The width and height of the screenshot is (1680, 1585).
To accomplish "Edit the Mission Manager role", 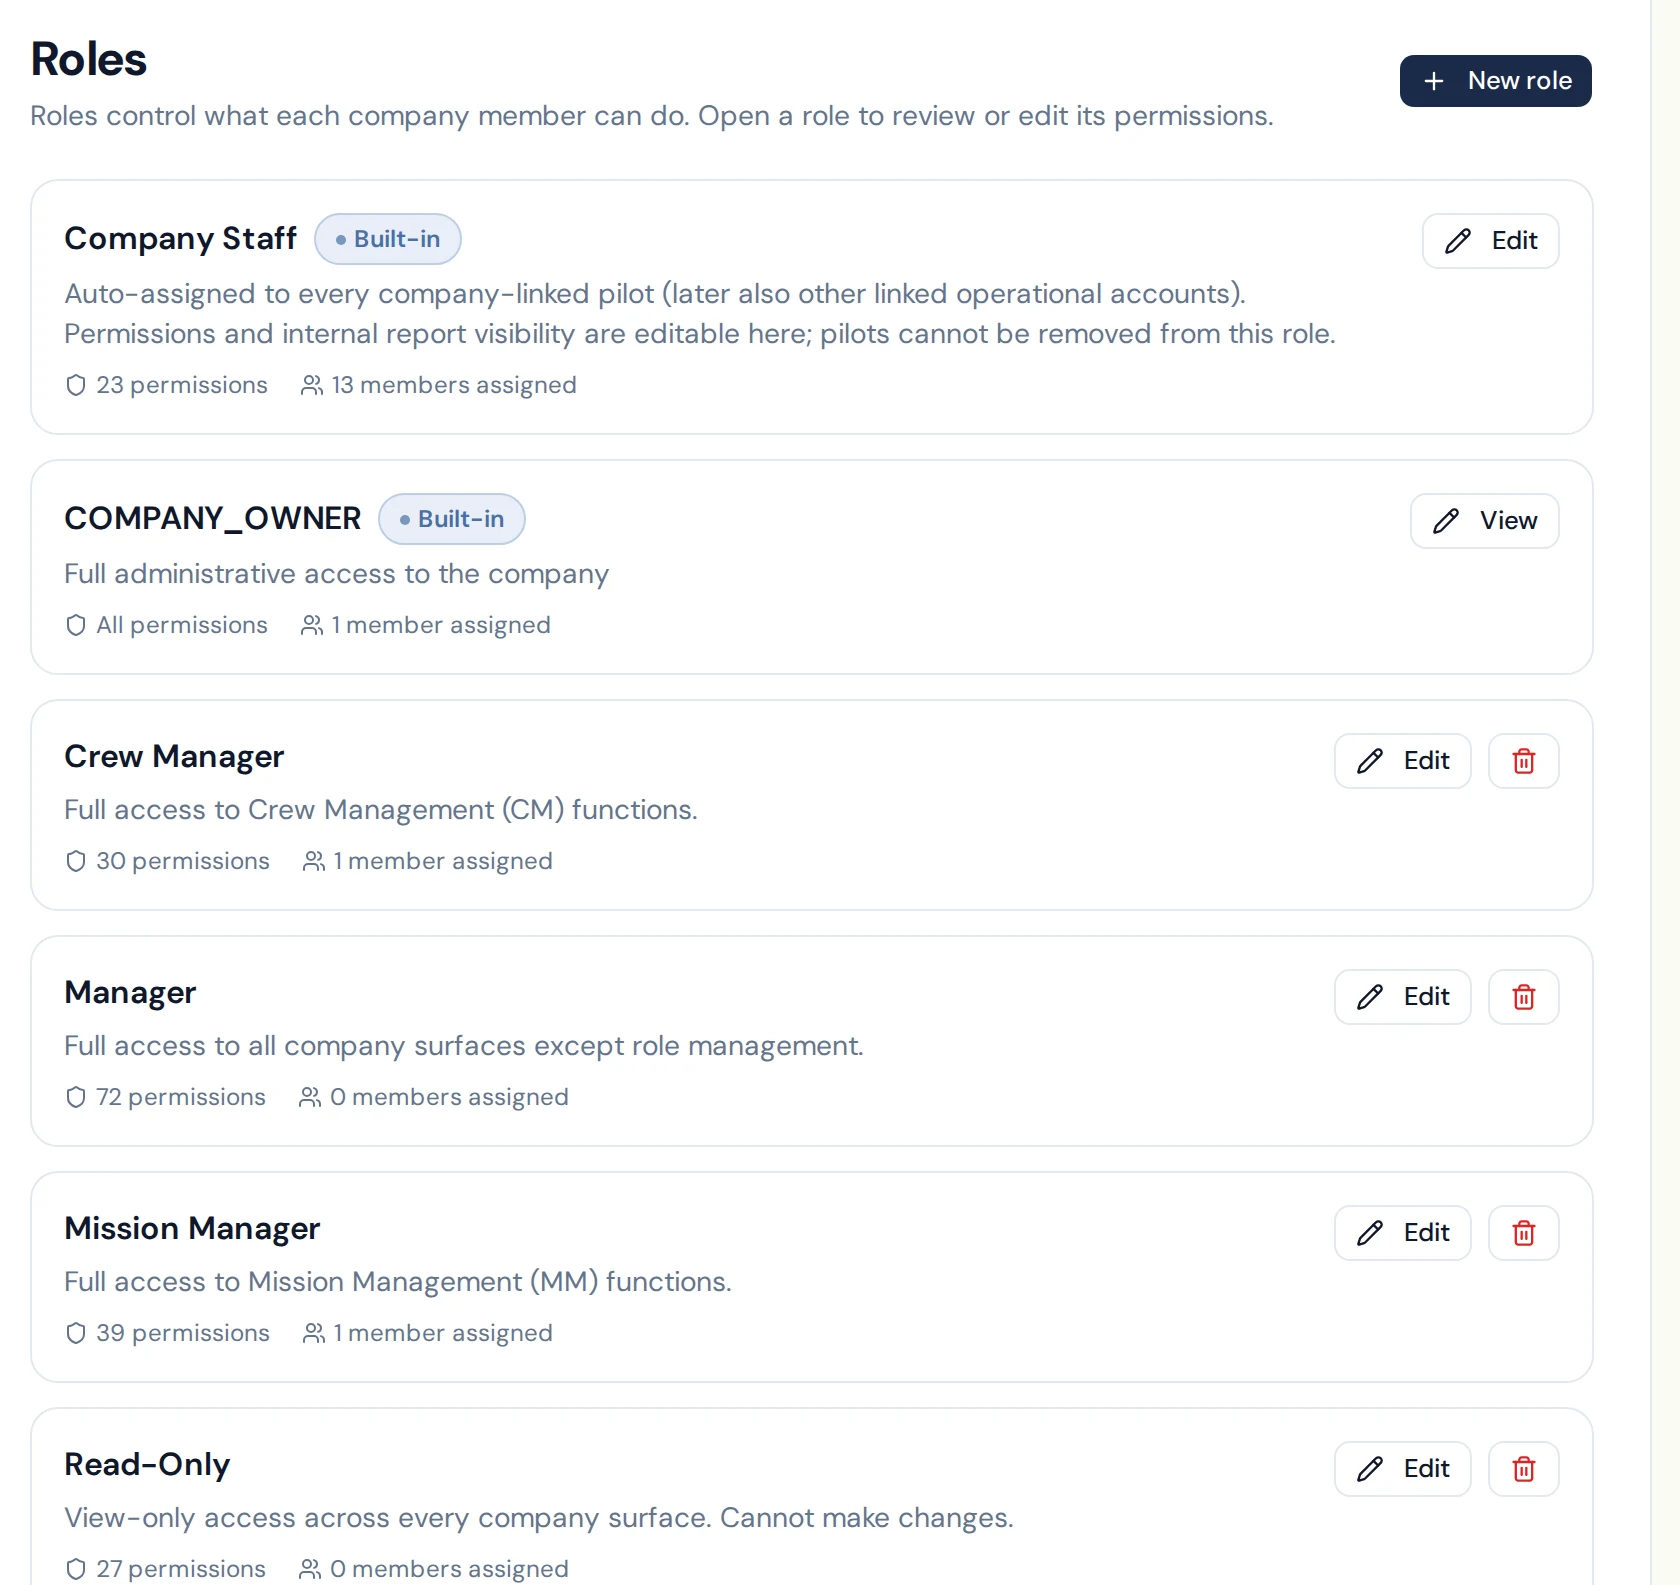I will tap(1402, 1233).
